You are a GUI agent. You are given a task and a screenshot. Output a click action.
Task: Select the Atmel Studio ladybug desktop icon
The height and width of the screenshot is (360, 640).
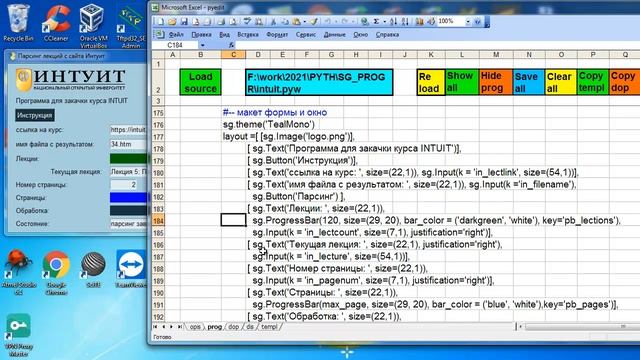(18, 272)
